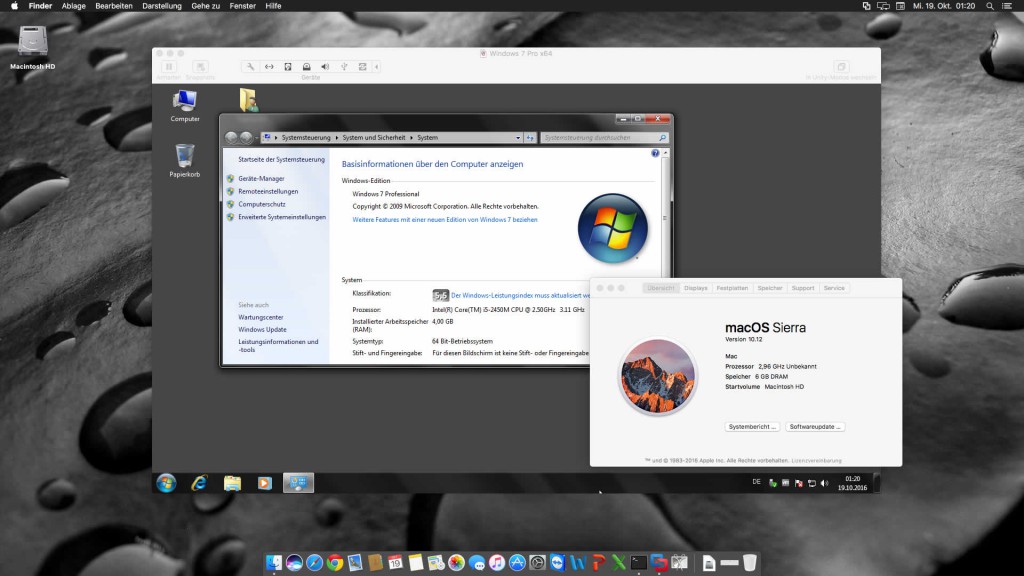Launch Safari from the Dock
This screenshot has width=1024, height=576.
314,562
